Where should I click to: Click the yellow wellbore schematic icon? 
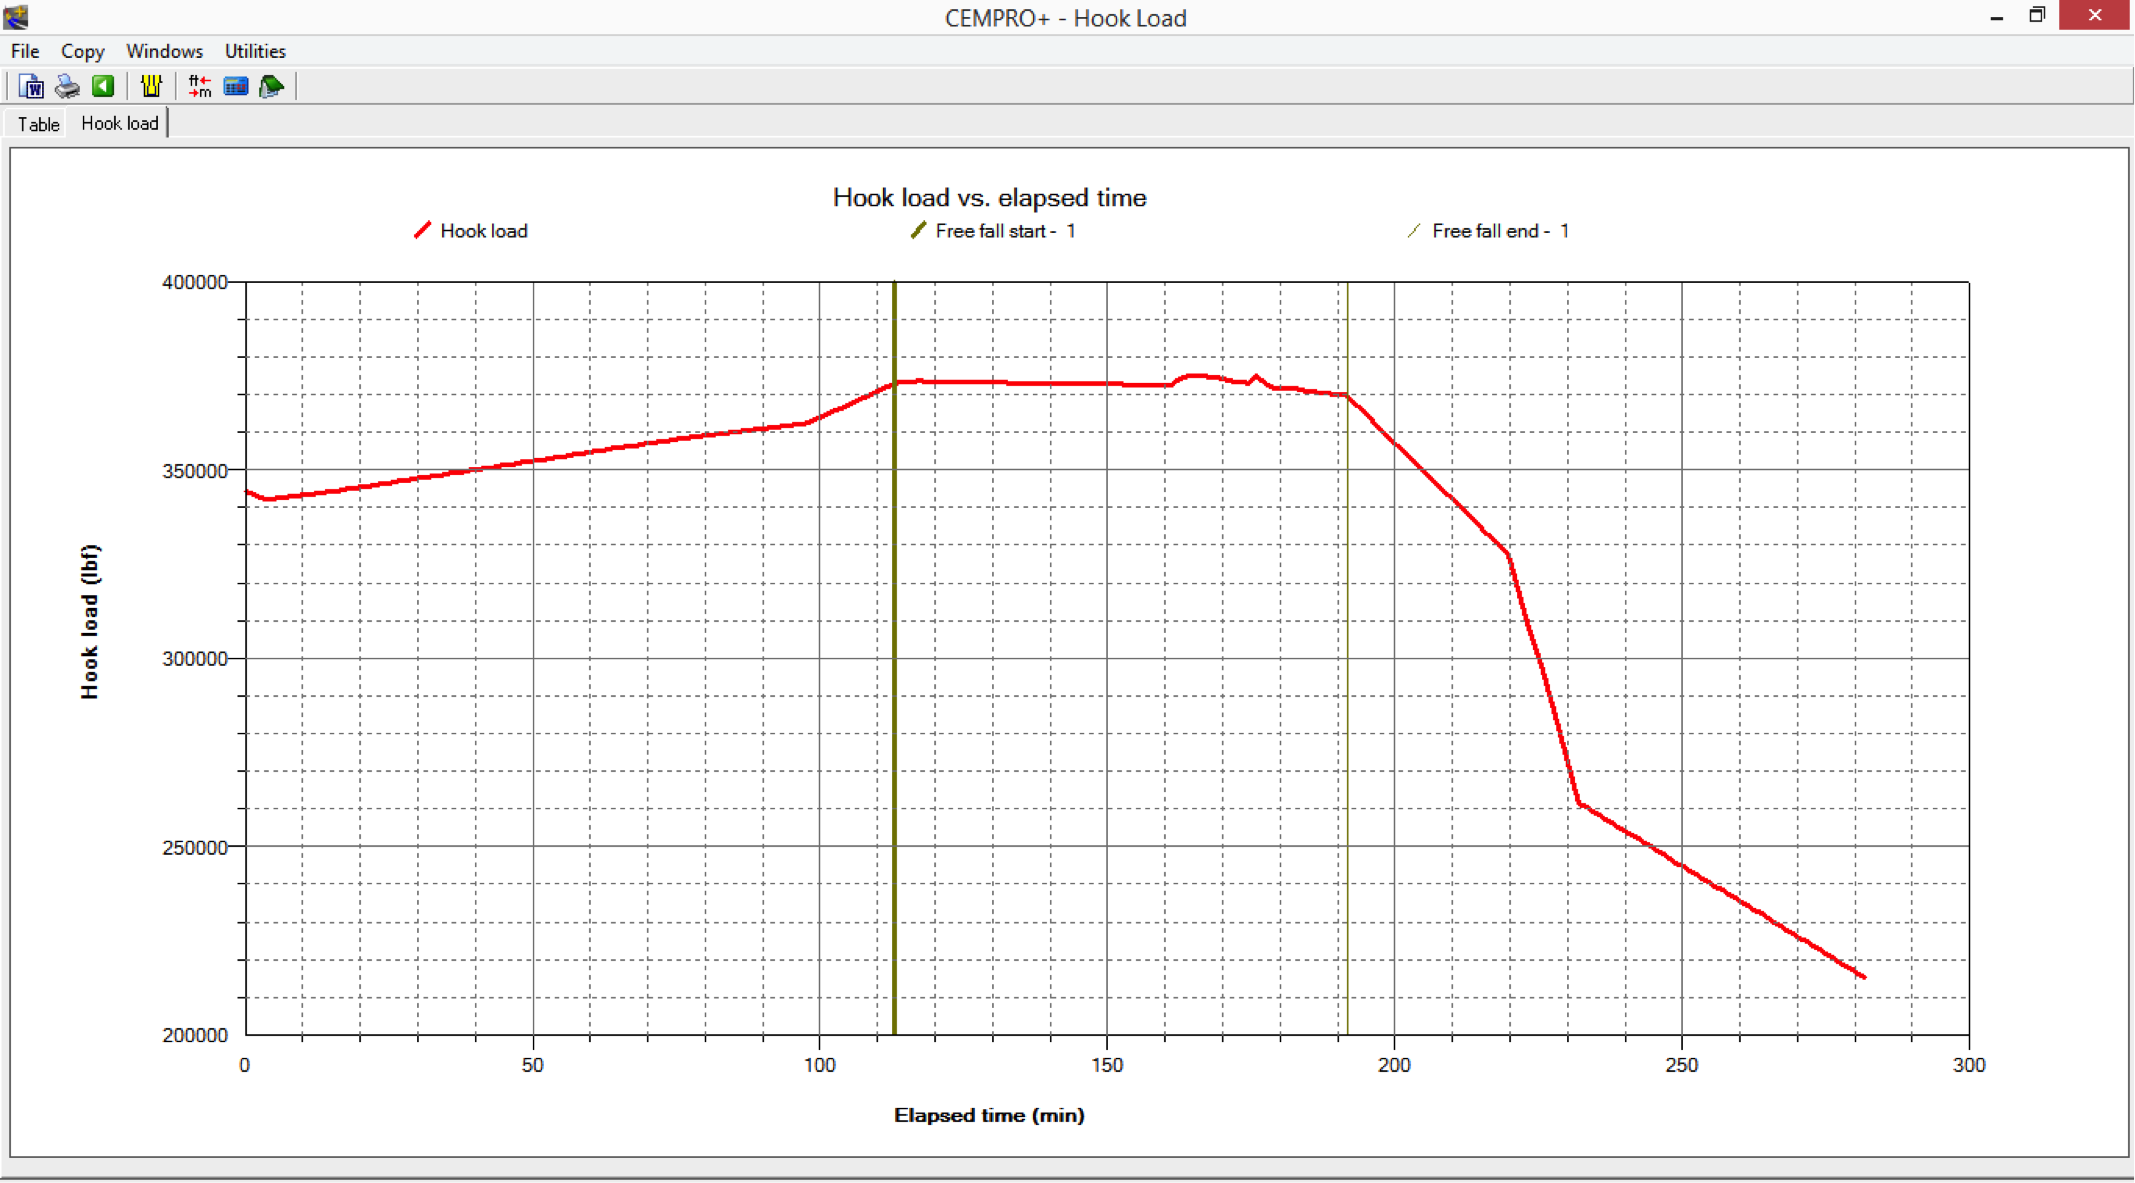click(151, 87)
